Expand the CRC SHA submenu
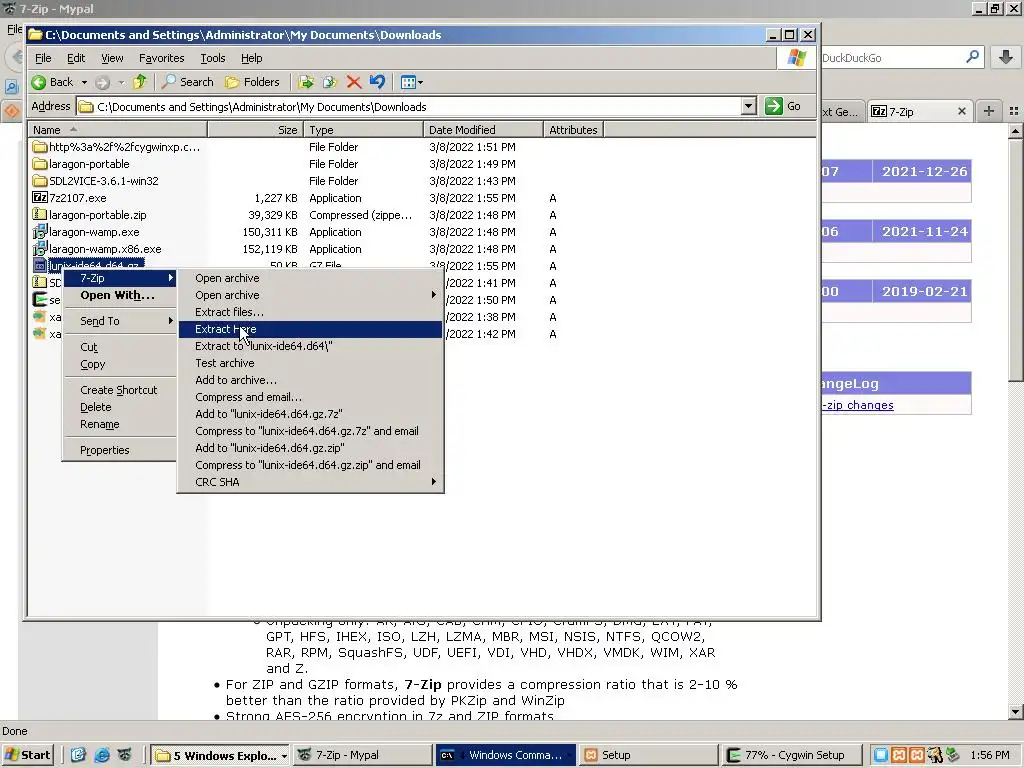The height and width of the screenshot is (768, 1024). [x=310, y=482]
